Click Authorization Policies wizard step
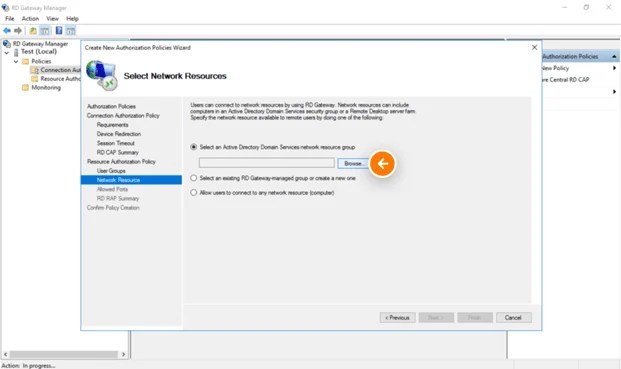The height and width of the screenshot is (369, 621). pos(111,107)
